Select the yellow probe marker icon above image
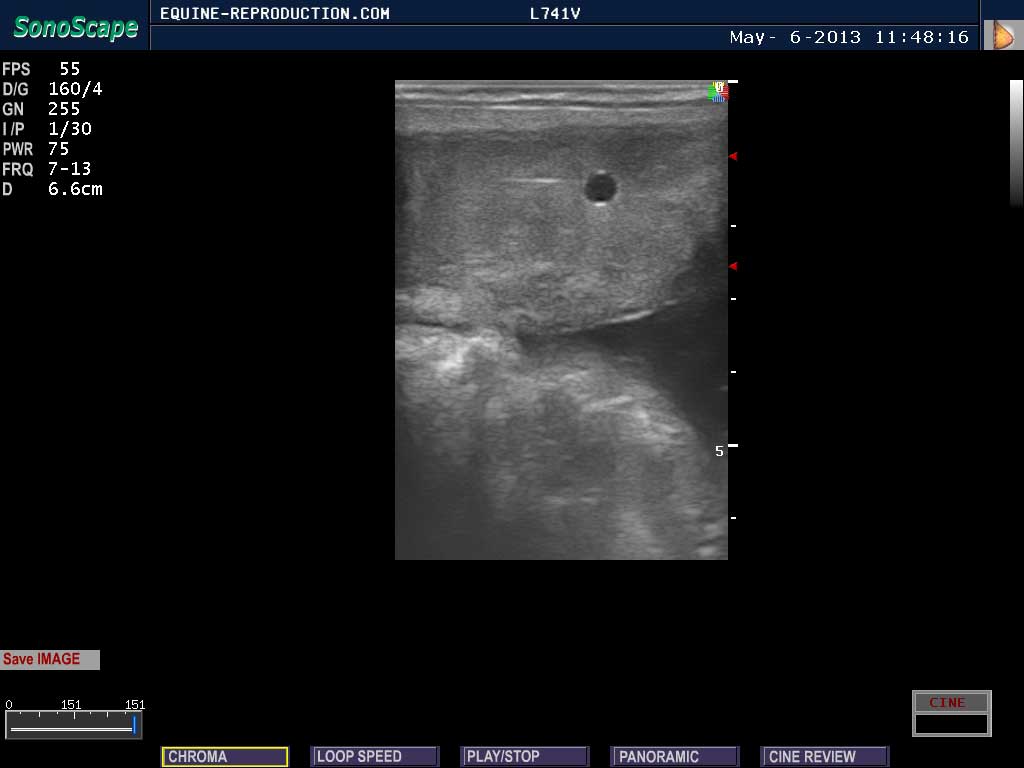Viewport: 1024px width, 768px height. coord(718,85)
